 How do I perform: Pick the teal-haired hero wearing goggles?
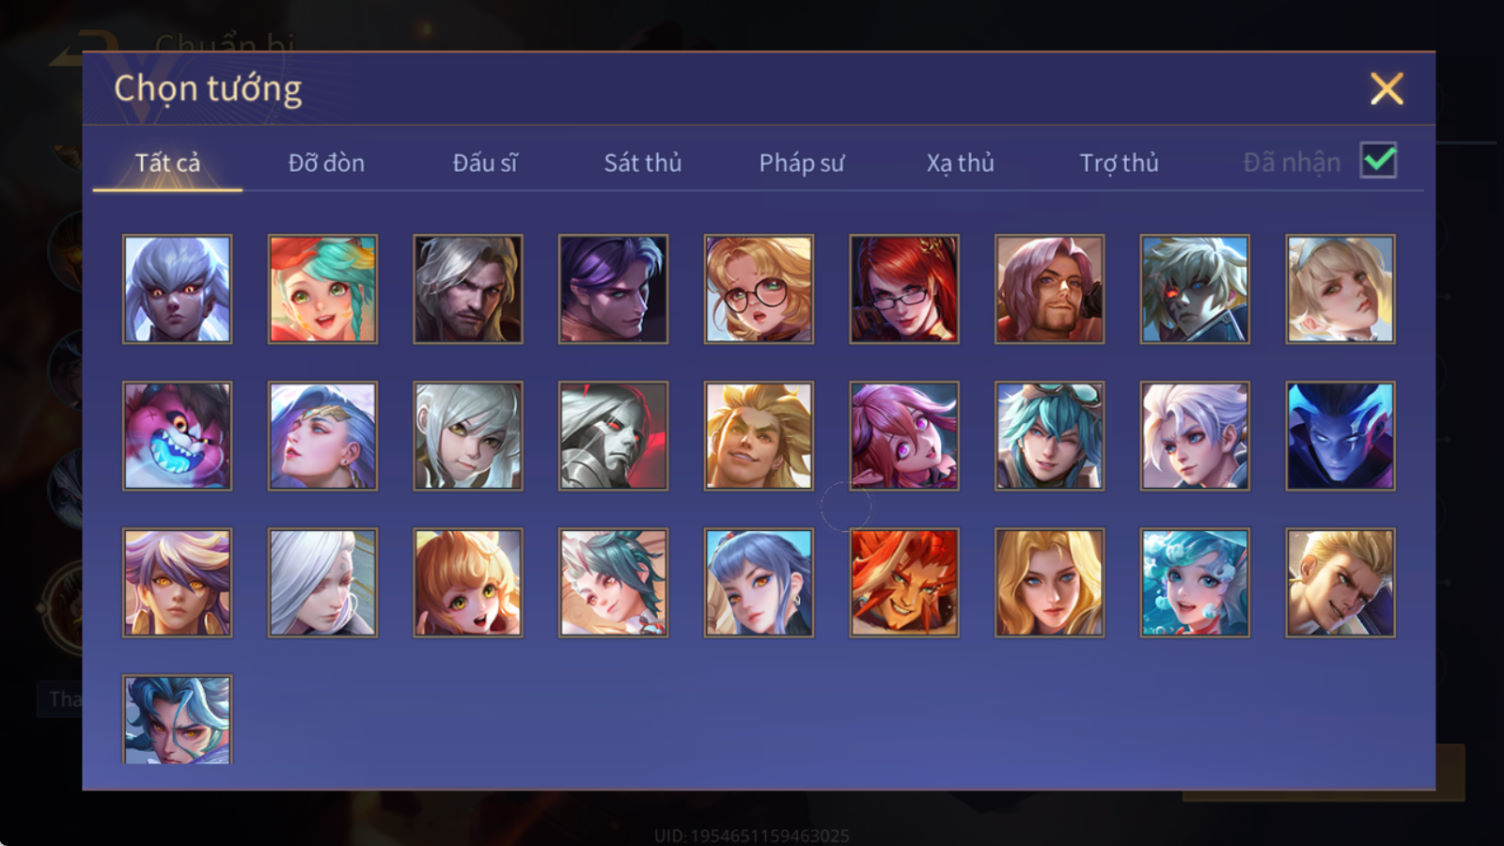pos(1049,436)
